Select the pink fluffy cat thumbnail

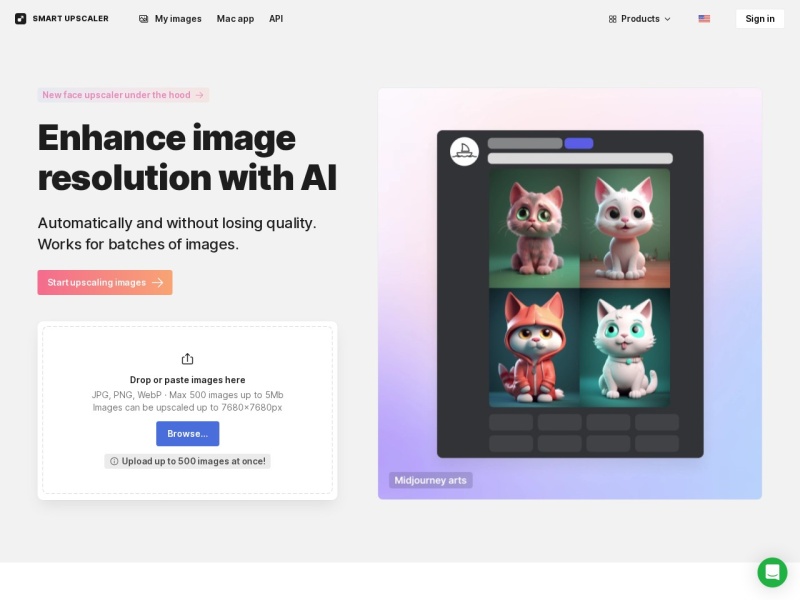click(534, 229)
